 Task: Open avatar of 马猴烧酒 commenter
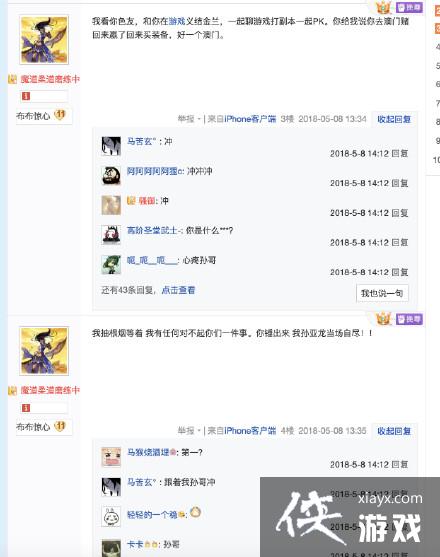tap(111, 457)
